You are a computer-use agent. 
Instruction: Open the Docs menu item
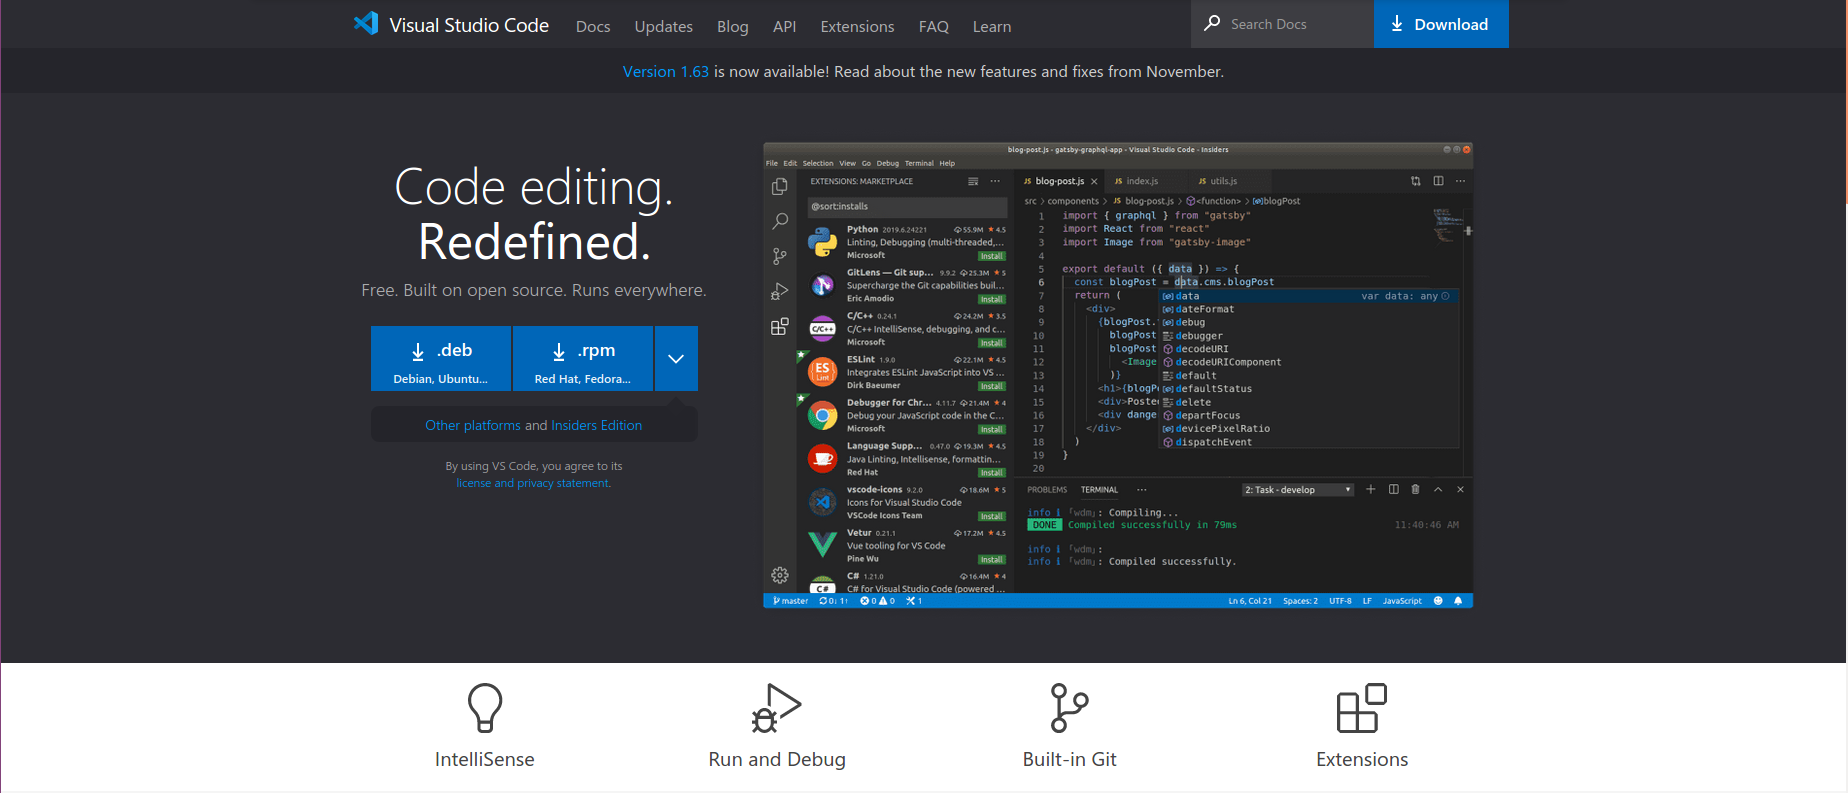(593, 27)
